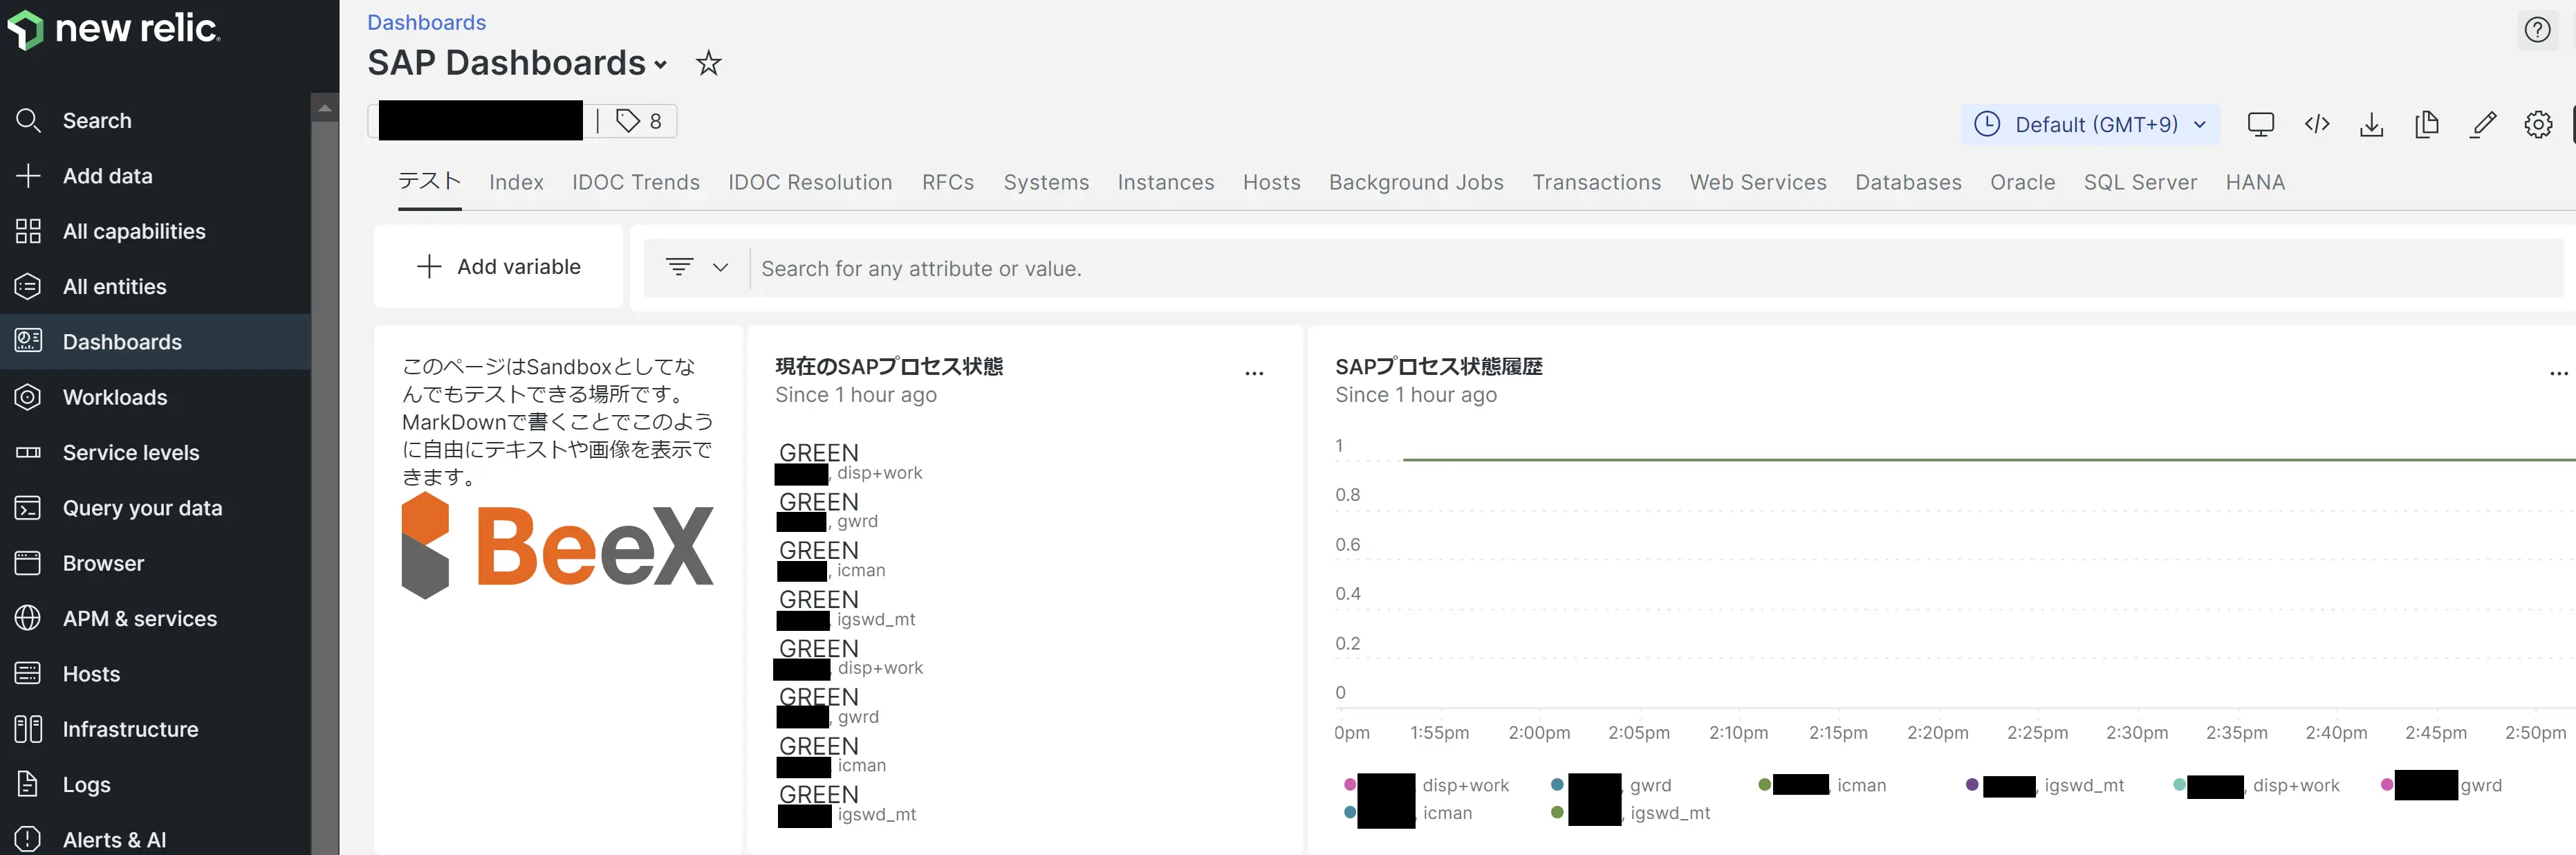
Task: Open All capabilities grid icon
Action: 28,231
